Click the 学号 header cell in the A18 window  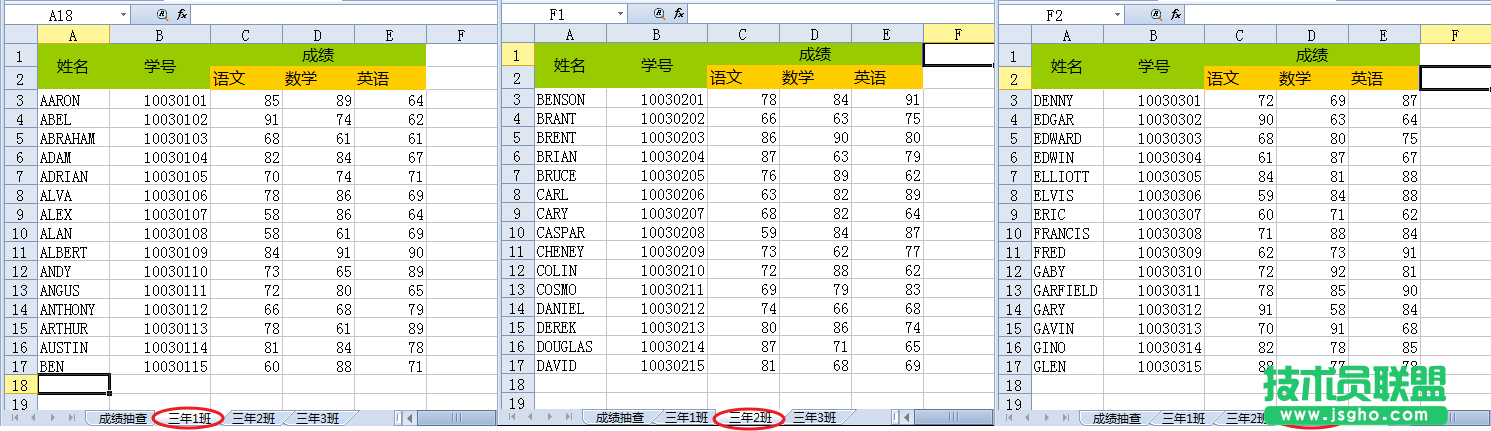(x=160, y=66)
